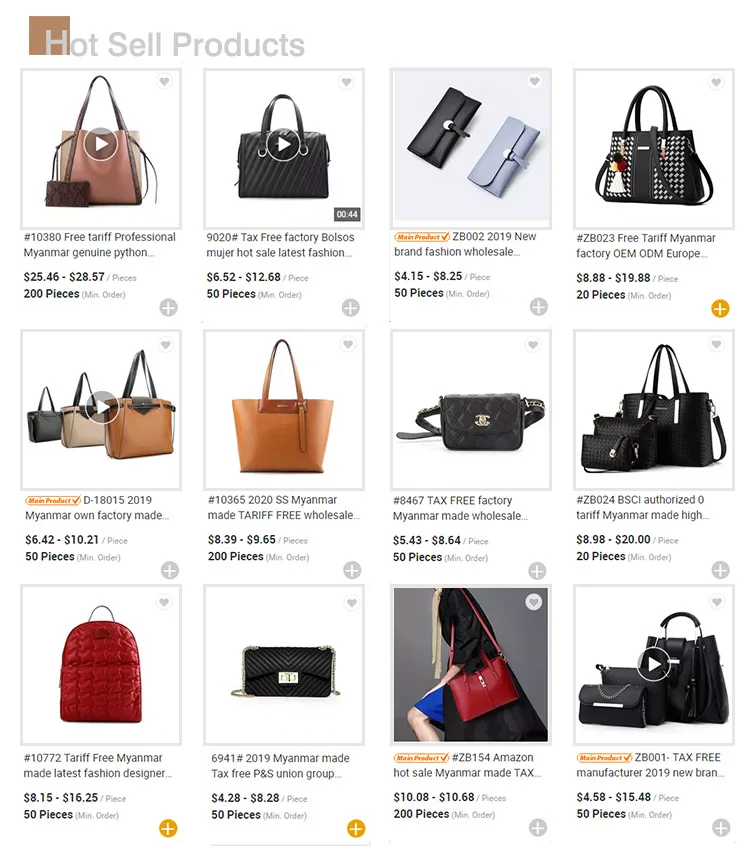The image size is (750, 853).
Task: Favorite the #10380 python handbag with heart icon
Action: (164, 82)
